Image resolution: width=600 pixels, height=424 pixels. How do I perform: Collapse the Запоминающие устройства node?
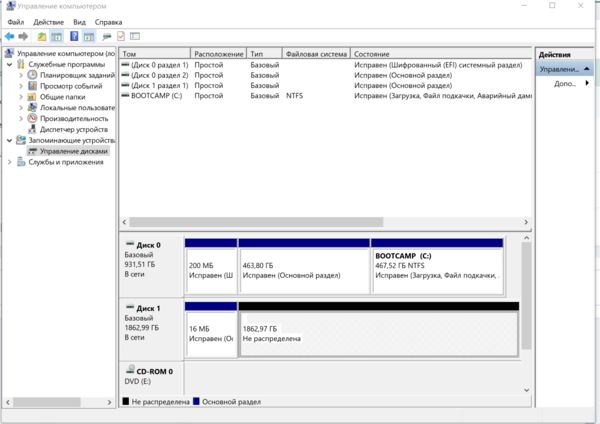click(x=9, y=140)
